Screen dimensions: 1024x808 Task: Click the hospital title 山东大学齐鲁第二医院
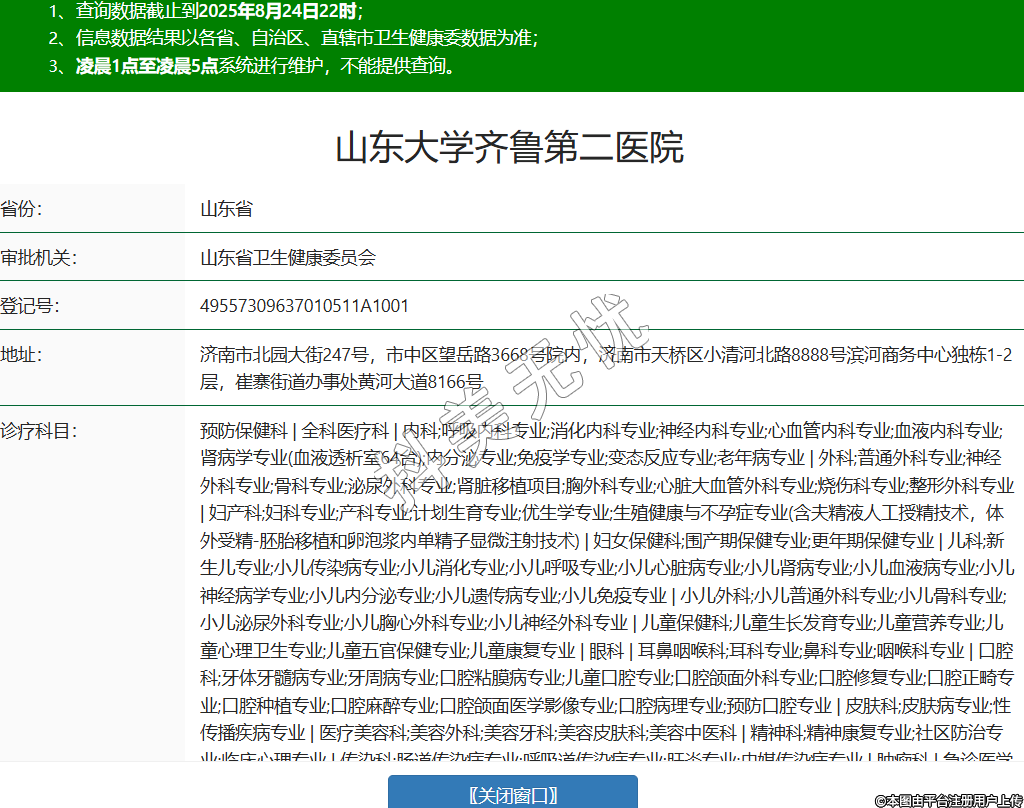(509, 147)
